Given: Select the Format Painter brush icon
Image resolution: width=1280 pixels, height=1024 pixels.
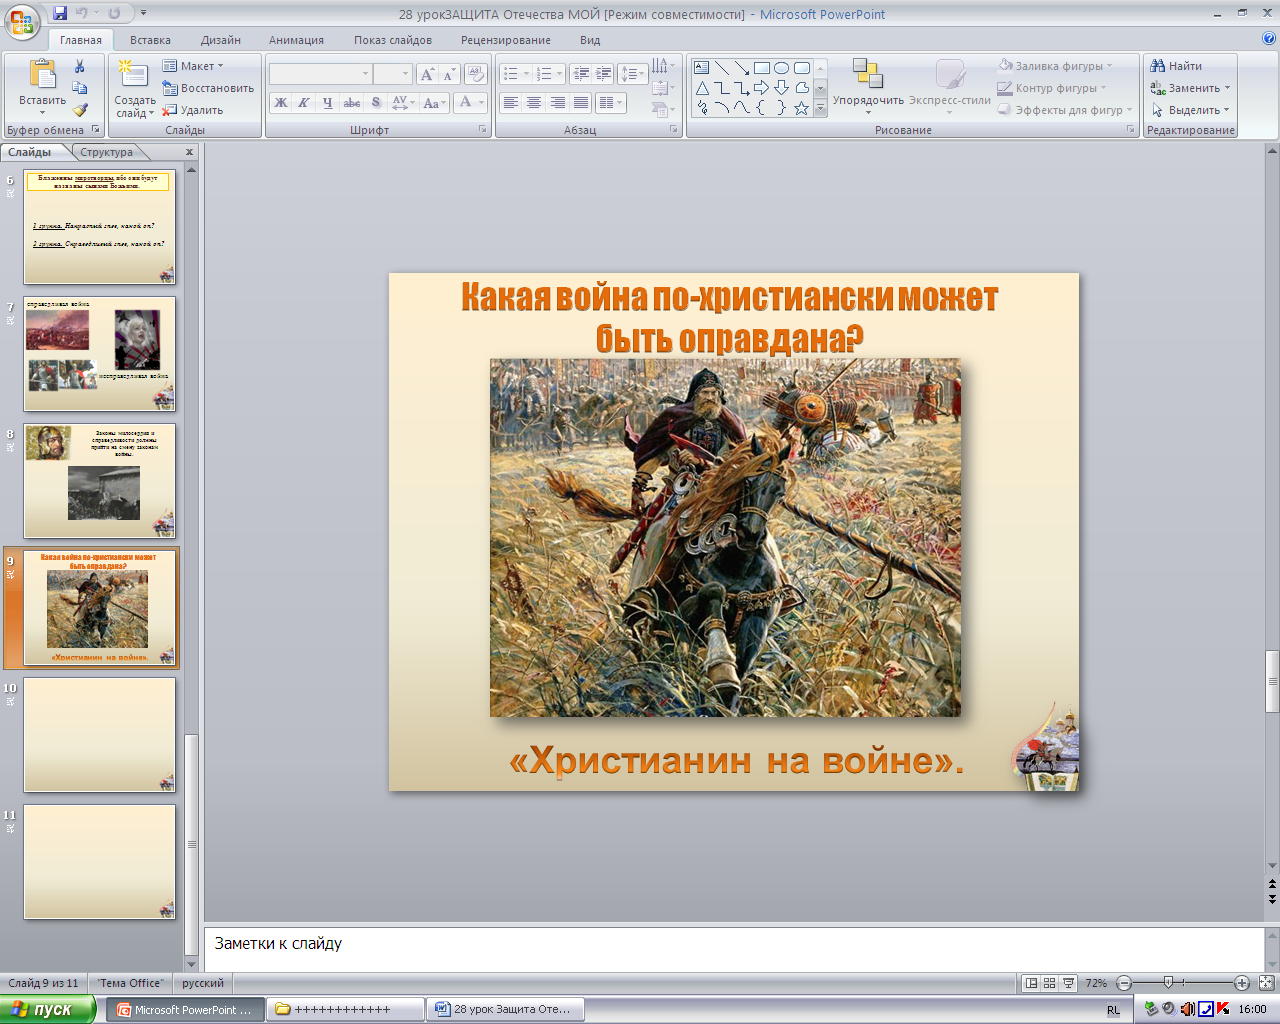Looking at the screenshot, I should click(80, 110).
